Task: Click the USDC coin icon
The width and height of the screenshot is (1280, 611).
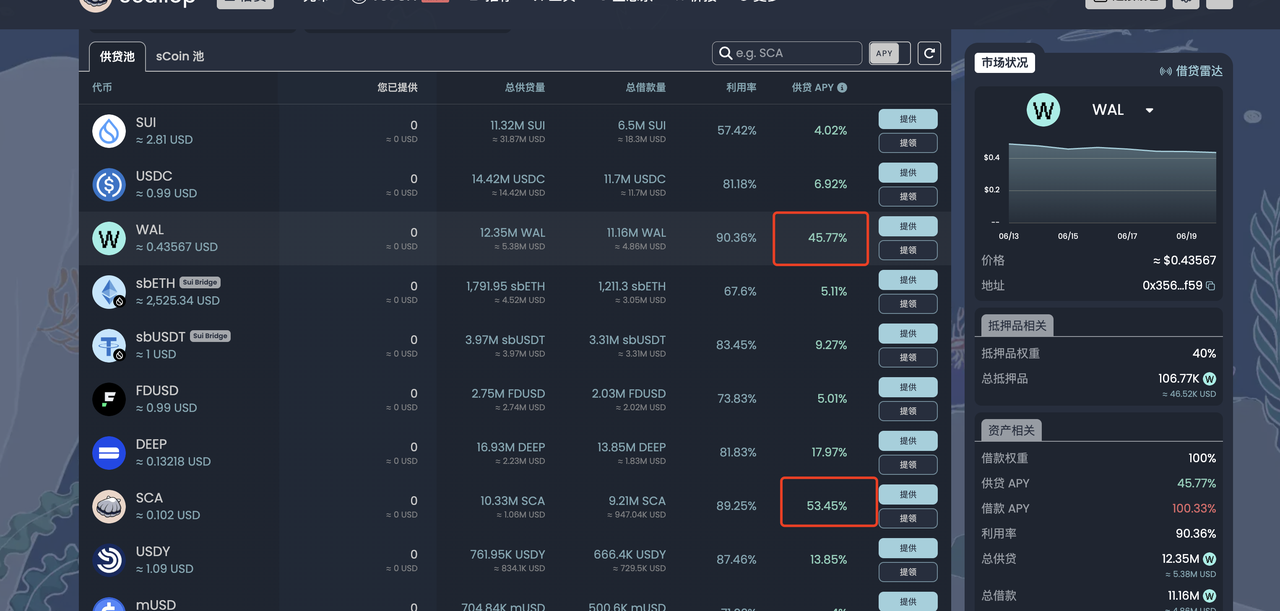Action: (x=109, y=185)
